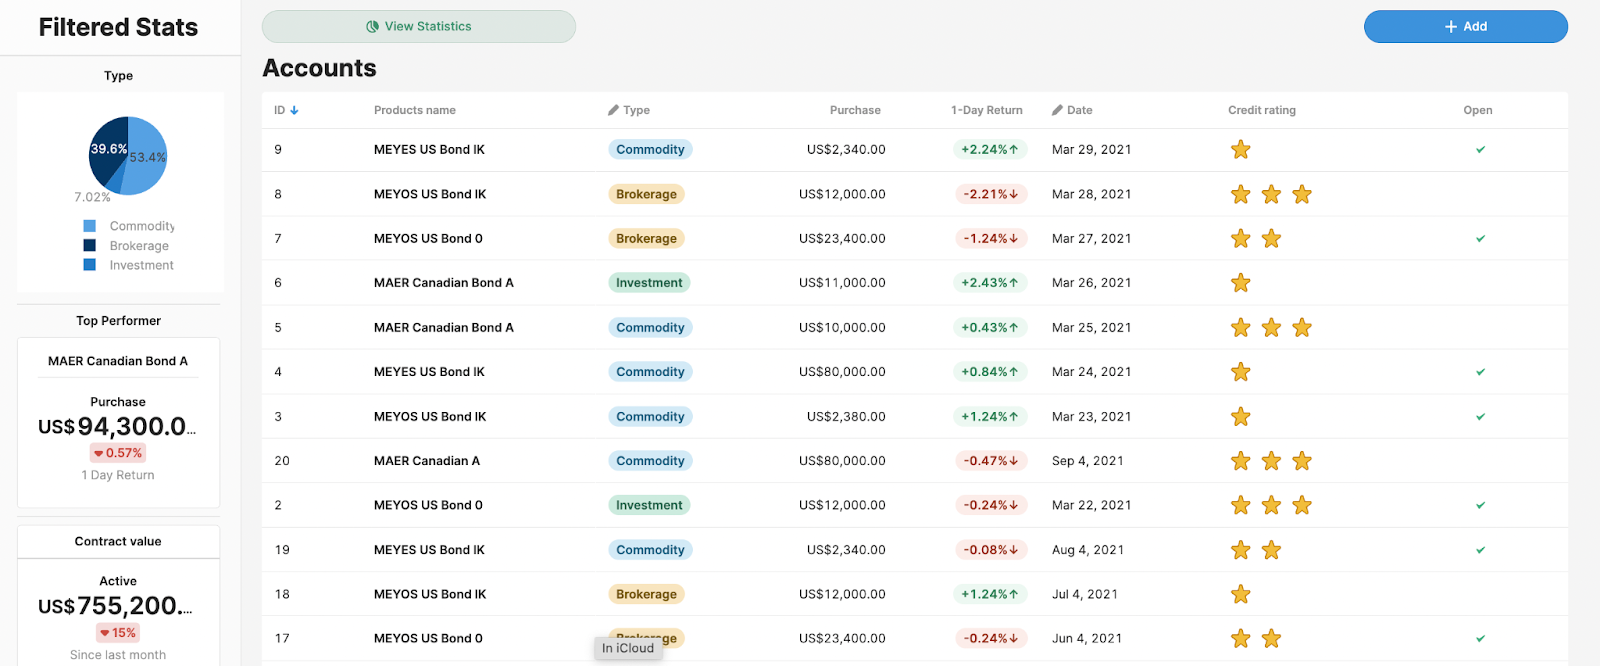The height and width of the screenshot is (666, 1600).
Task: Open the Investment type tag in row 6
Action: tap(649, 283)
